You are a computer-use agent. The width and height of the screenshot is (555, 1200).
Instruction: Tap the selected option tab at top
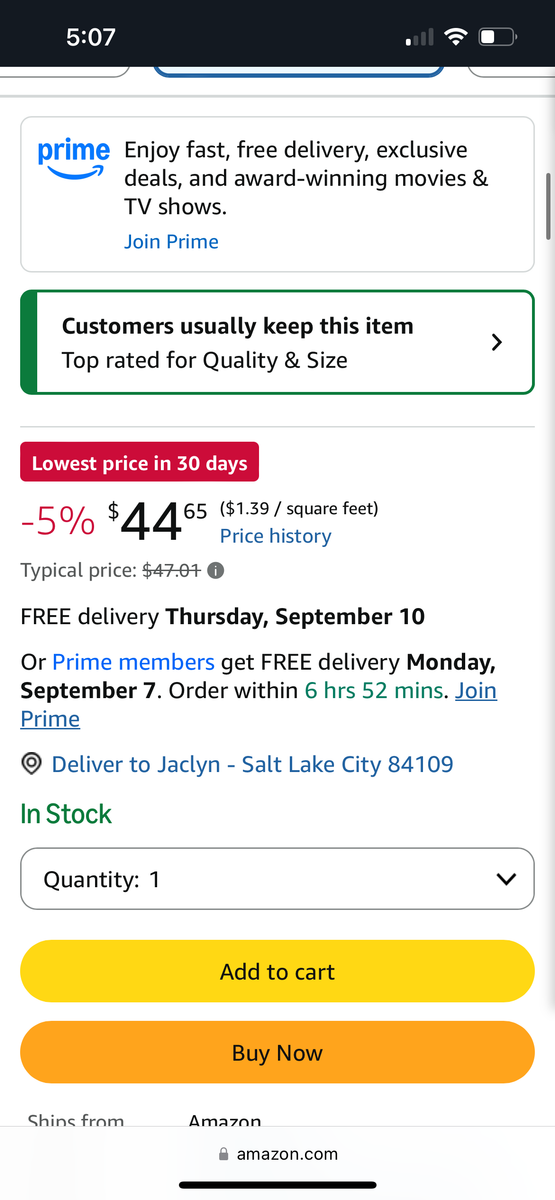point(298,71)
